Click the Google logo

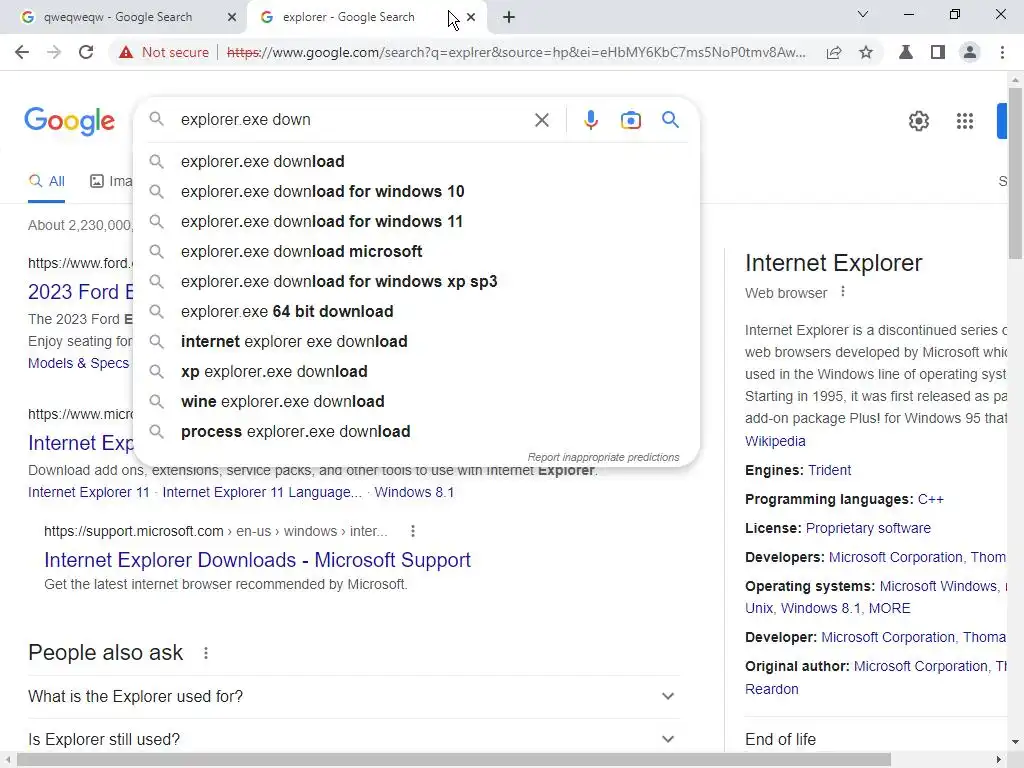pos(69,121)
